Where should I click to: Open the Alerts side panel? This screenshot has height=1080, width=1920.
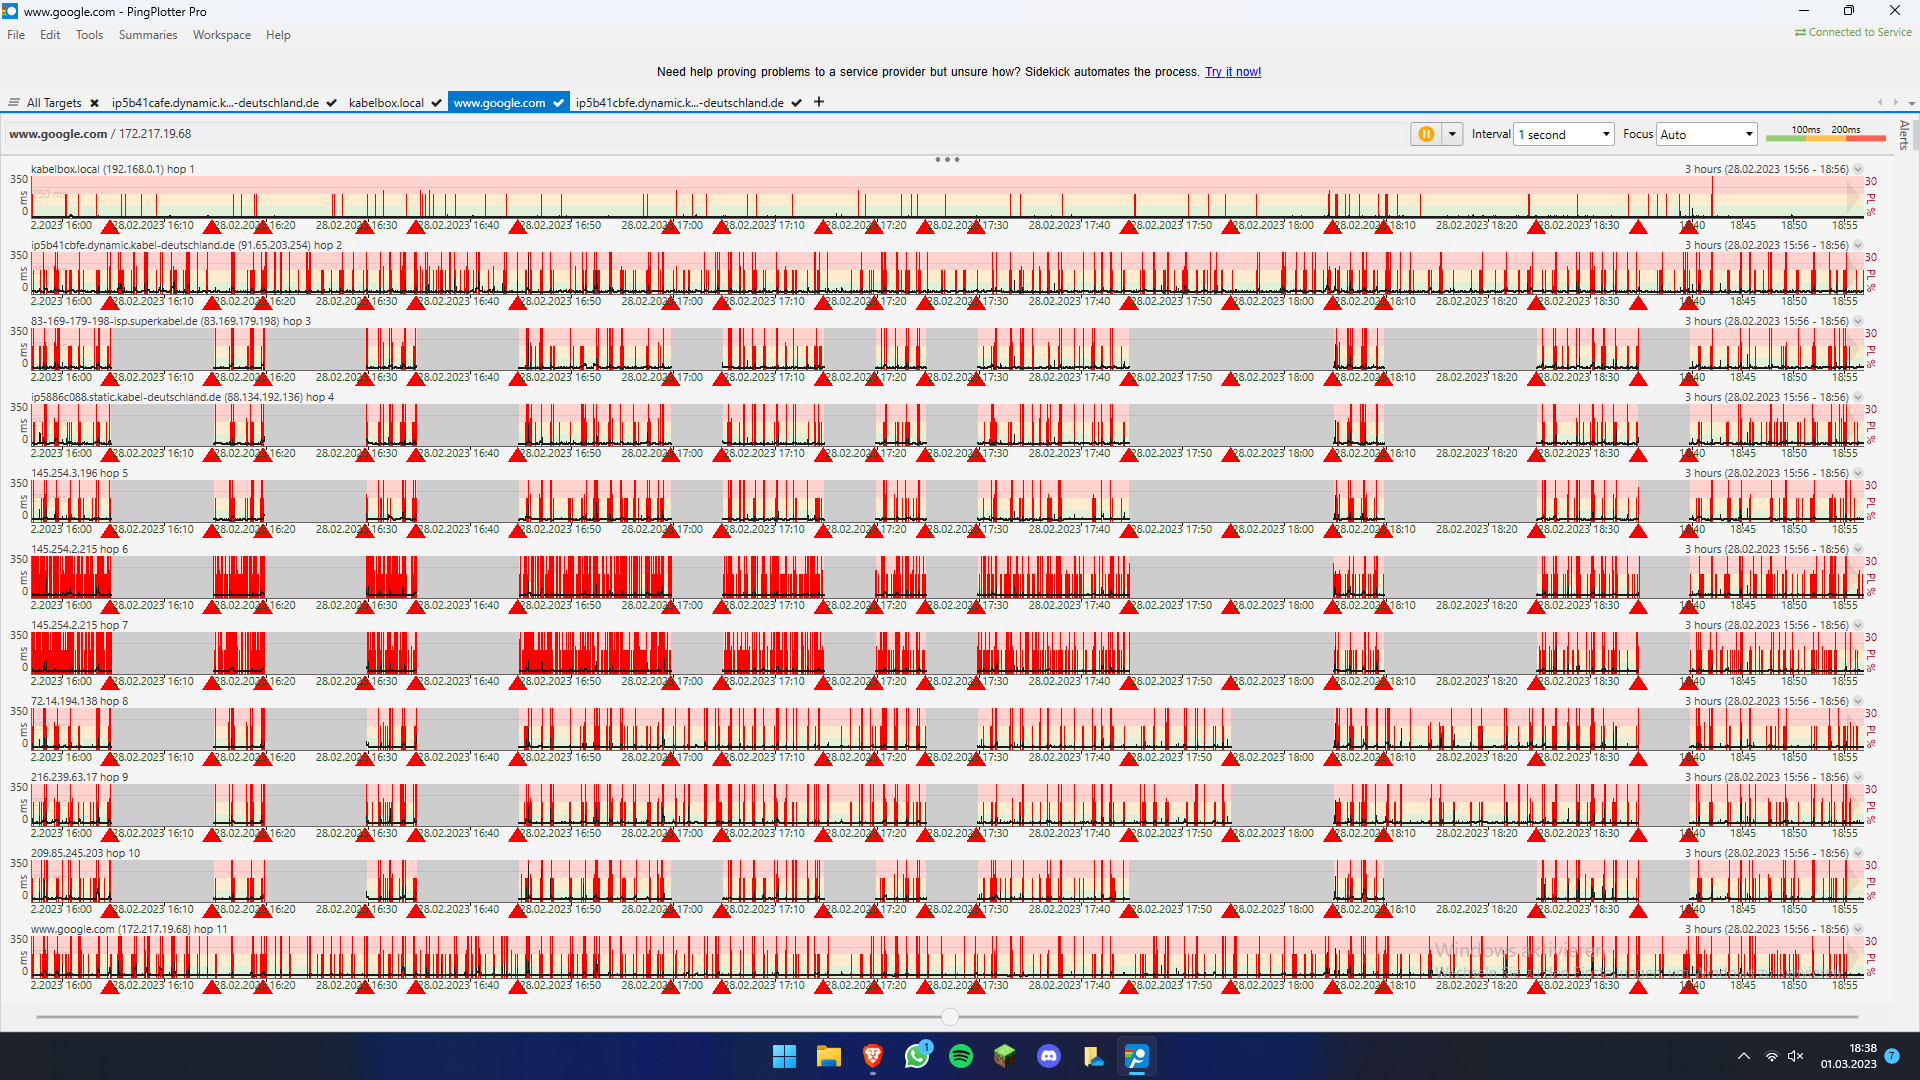point(1904,134)
